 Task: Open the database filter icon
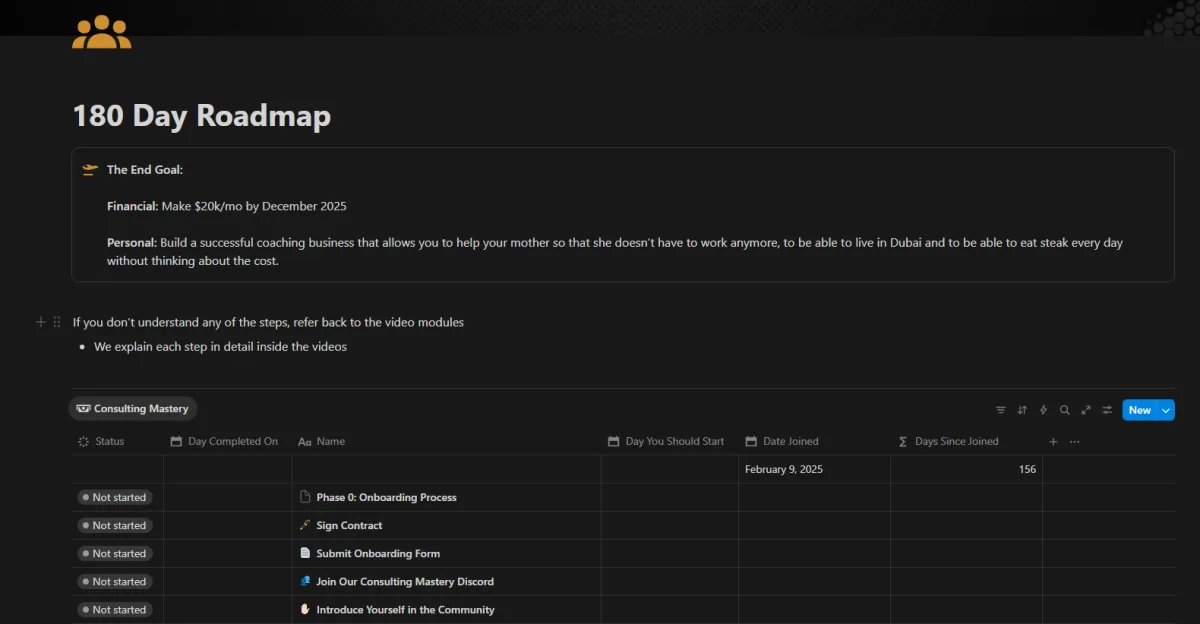1001,410
